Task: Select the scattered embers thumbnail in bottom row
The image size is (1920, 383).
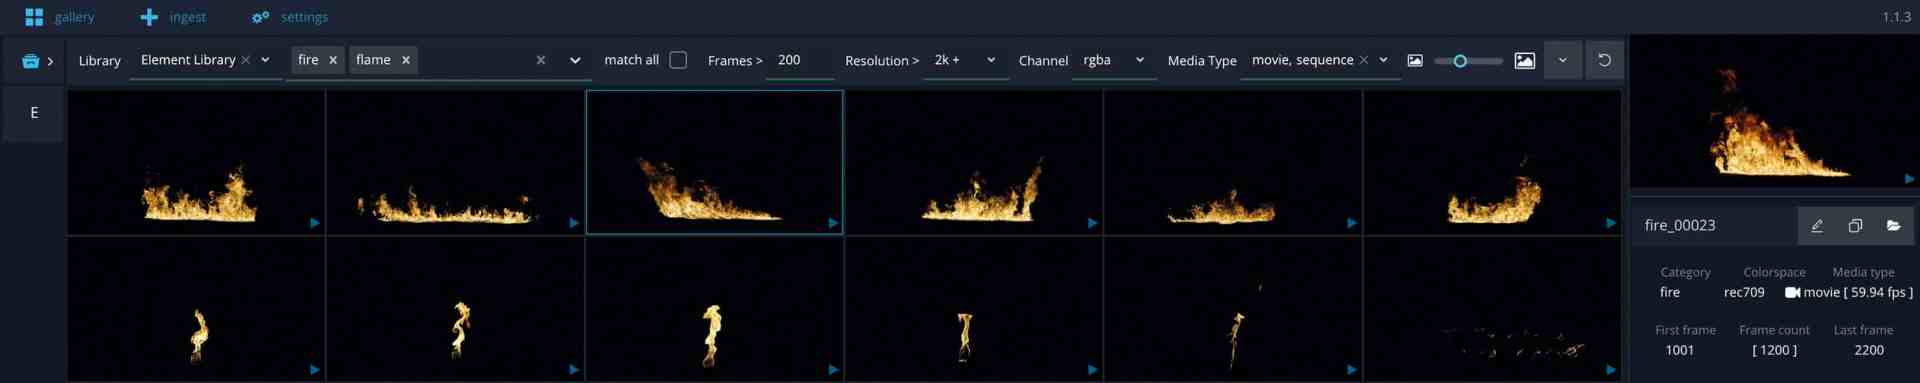Action: pyautogui.click(x=1492, y=309)
